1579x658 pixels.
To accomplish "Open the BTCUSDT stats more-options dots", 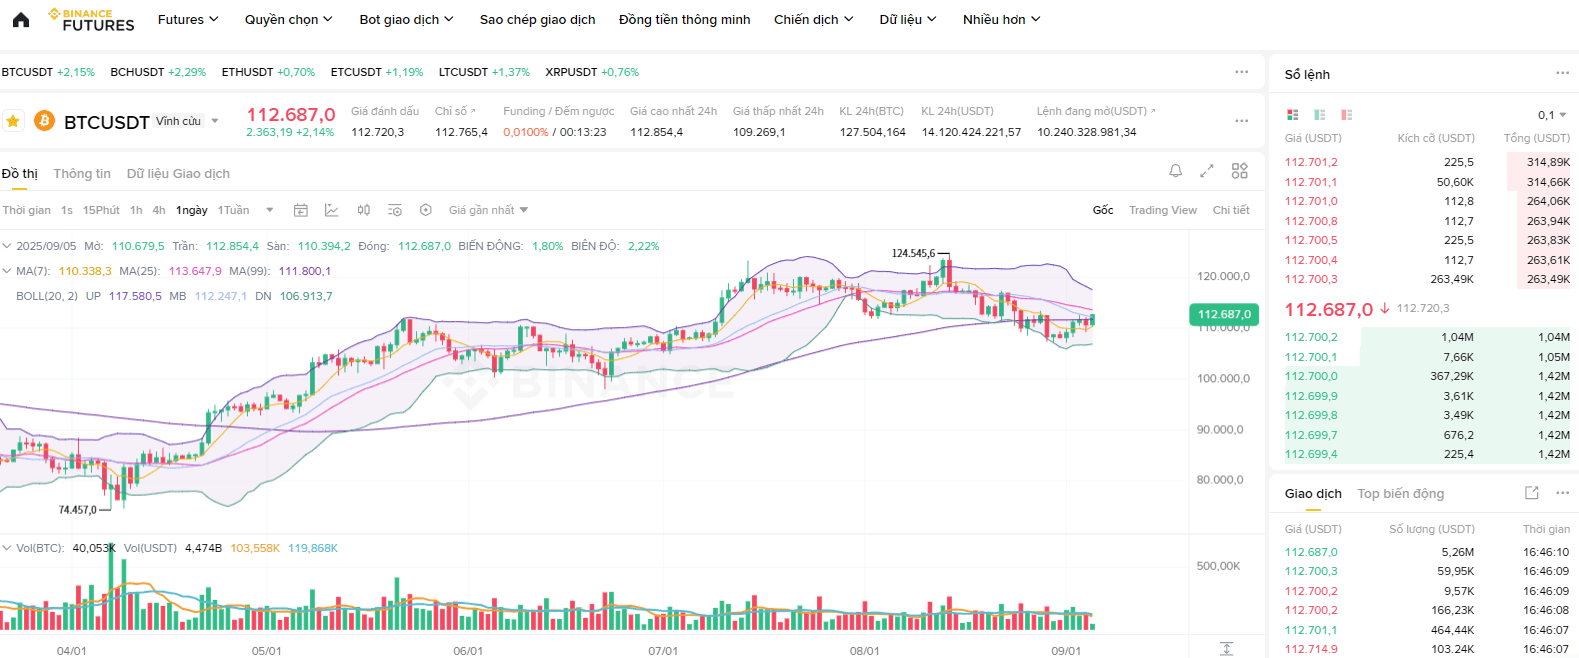I will 1242,121.
